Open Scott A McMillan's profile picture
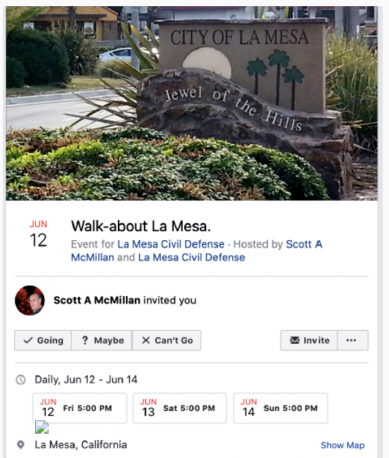389x458 pixels. 30,300
